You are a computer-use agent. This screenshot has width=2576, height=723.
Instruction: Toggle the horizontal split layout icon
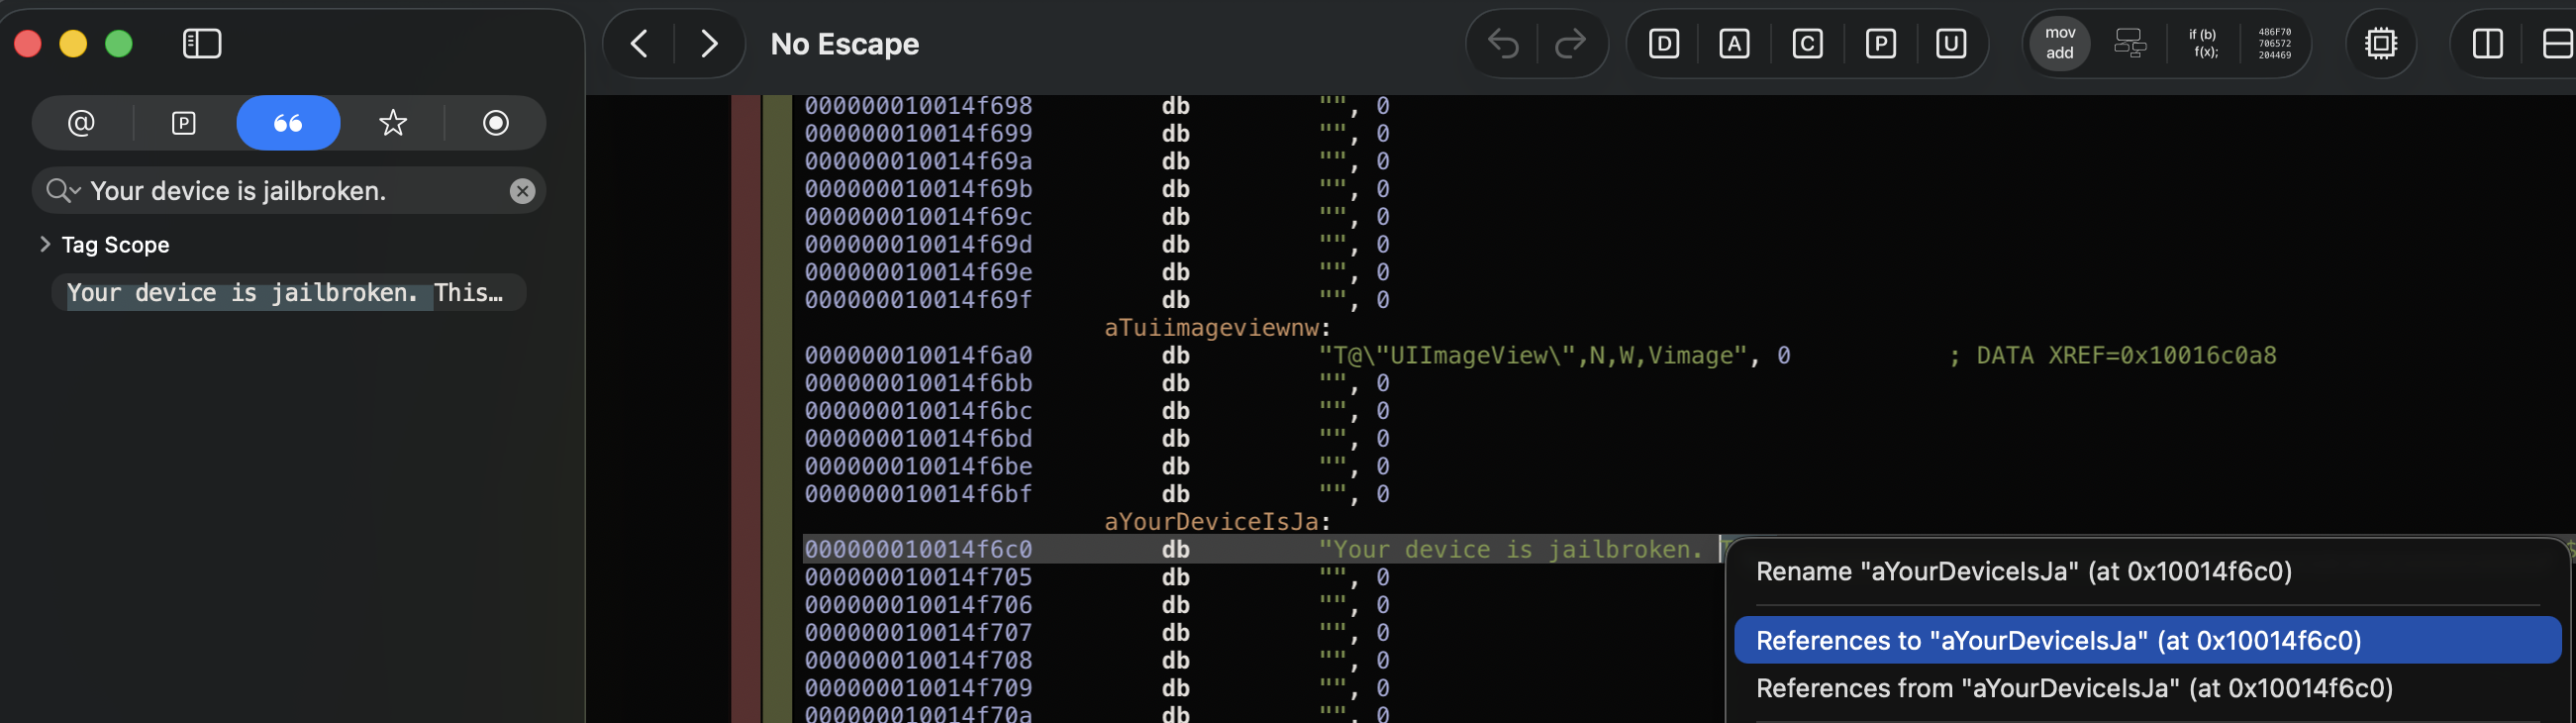2557,44
